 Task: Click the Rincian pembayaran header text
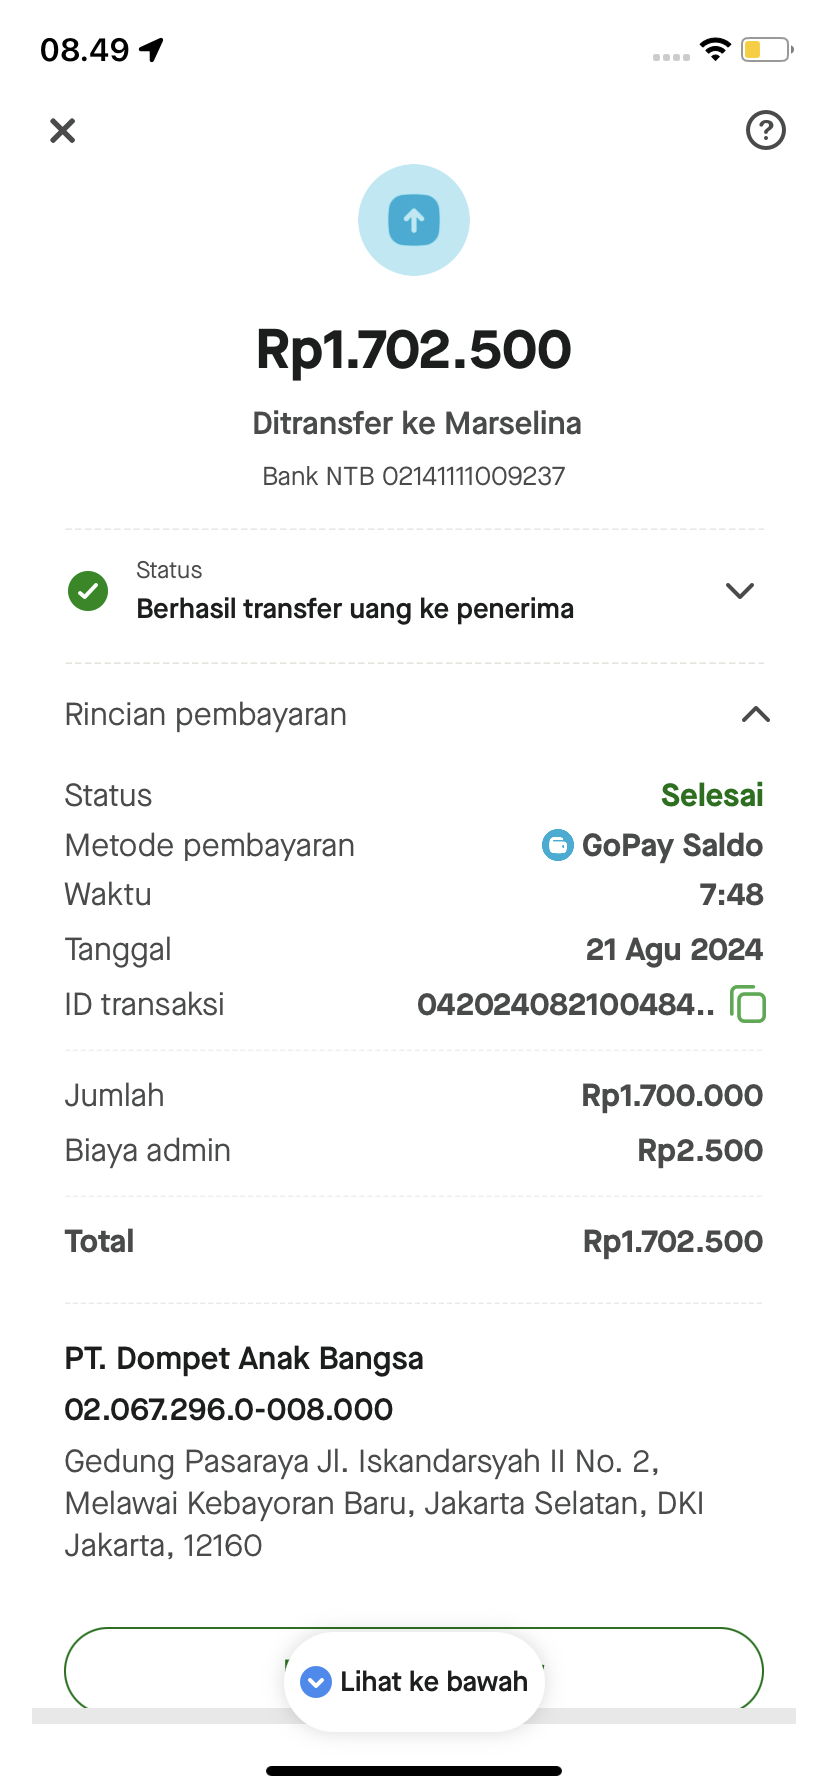click(206, 715)
